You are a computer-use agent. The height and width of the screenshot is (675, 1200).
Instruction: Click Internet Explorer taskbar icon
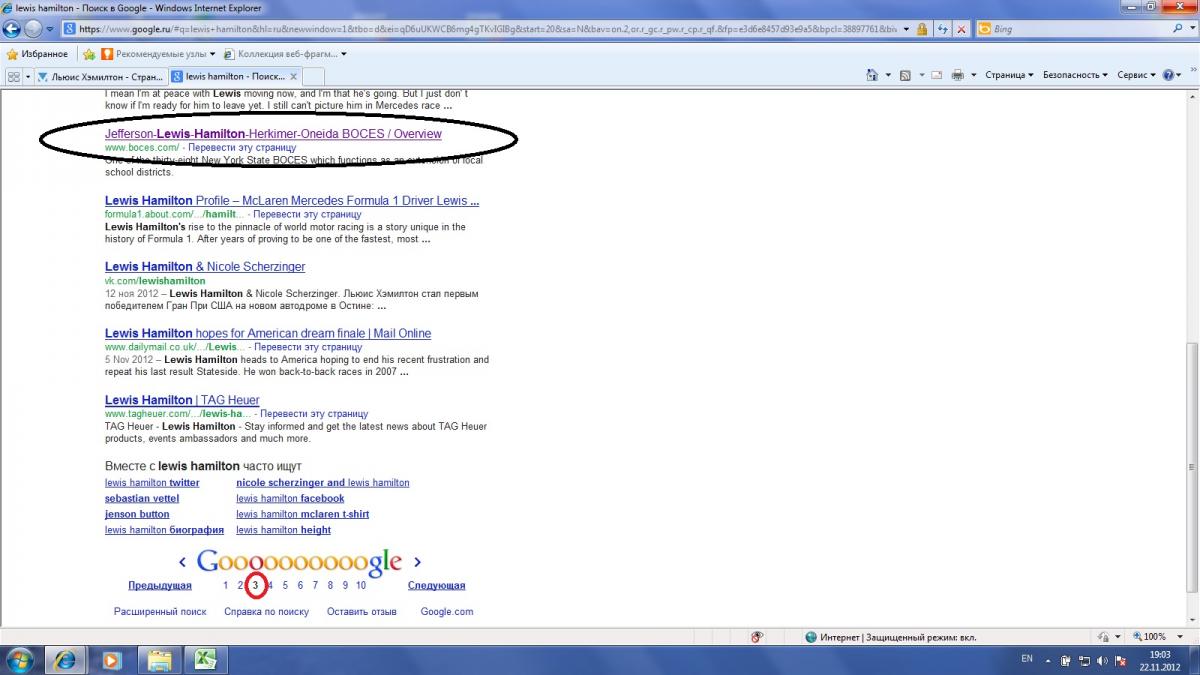click(x=67, y=660)
